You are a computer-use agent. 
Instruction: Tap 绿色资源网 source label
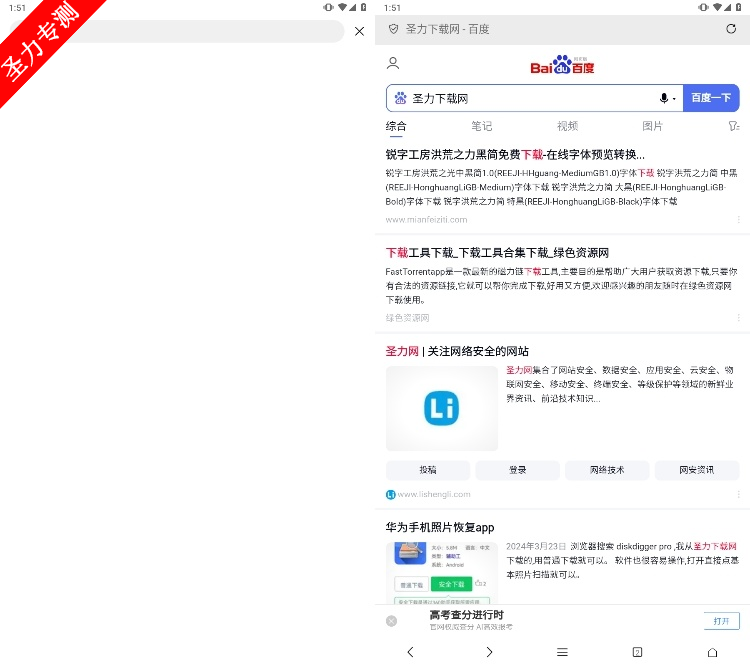[x=407, y=318]
